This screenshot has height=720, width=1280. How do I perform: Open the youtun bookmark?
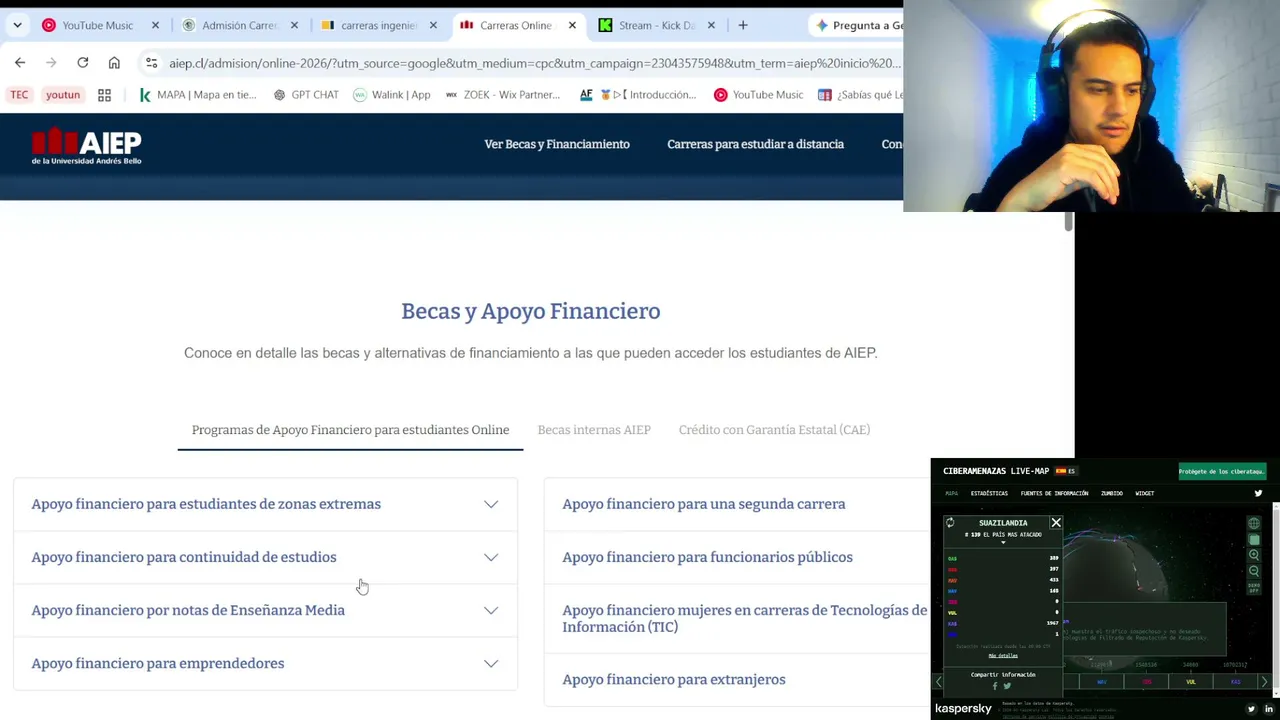[x=63, y=95]
